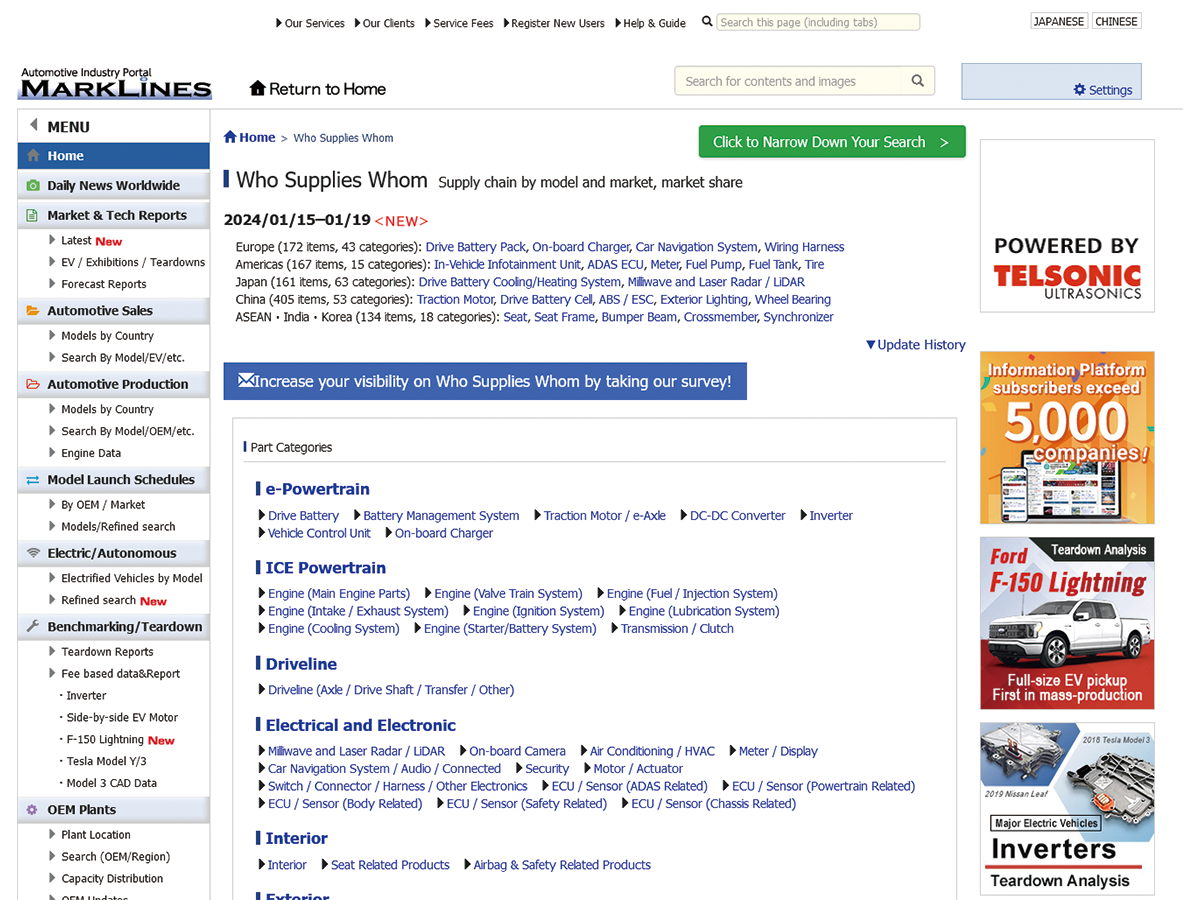1200x900 pixels.
Task: Open Our Clients menu
Action: pyautogui.click(x=384, y=23)
